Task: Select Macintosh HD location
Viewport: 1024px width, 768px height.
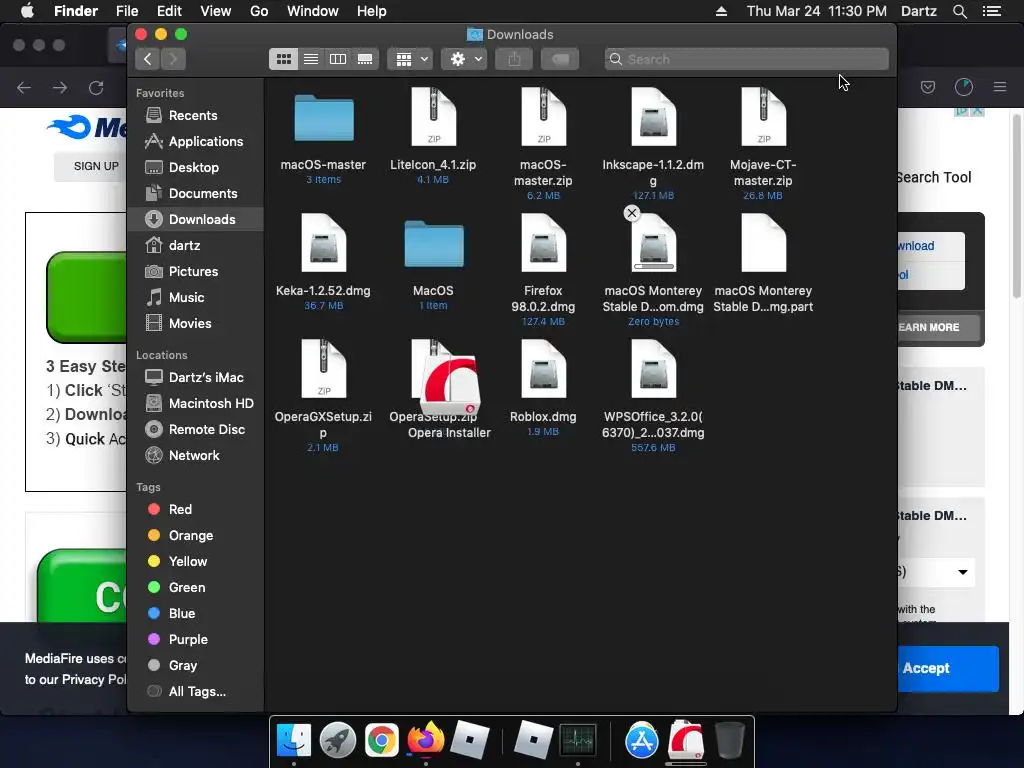Action: 195,404
